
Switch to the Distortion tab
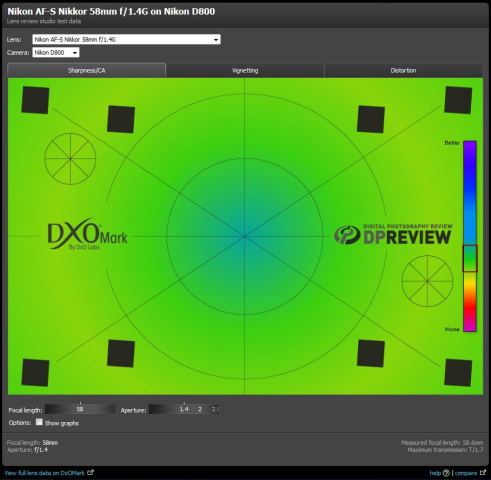[403, 71]
